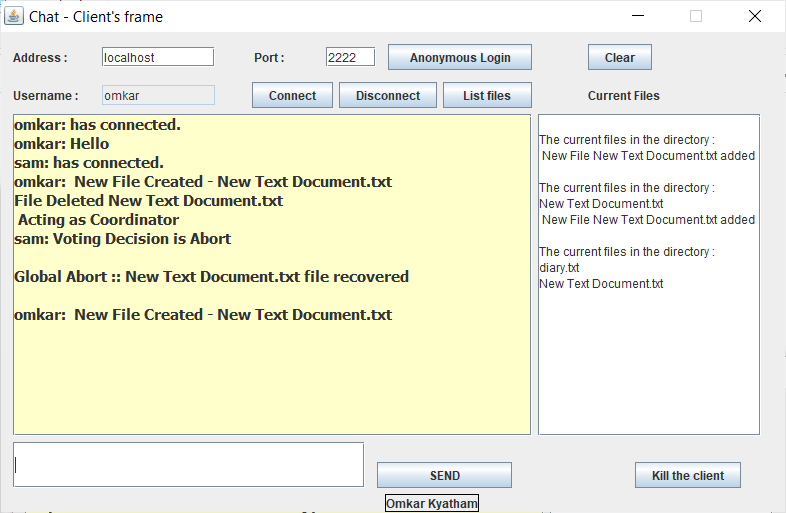This screenshot has width=786, height=513.
Task: Click the Username field containing omkar
Action: pyautogui.click(x=158, y=95)
